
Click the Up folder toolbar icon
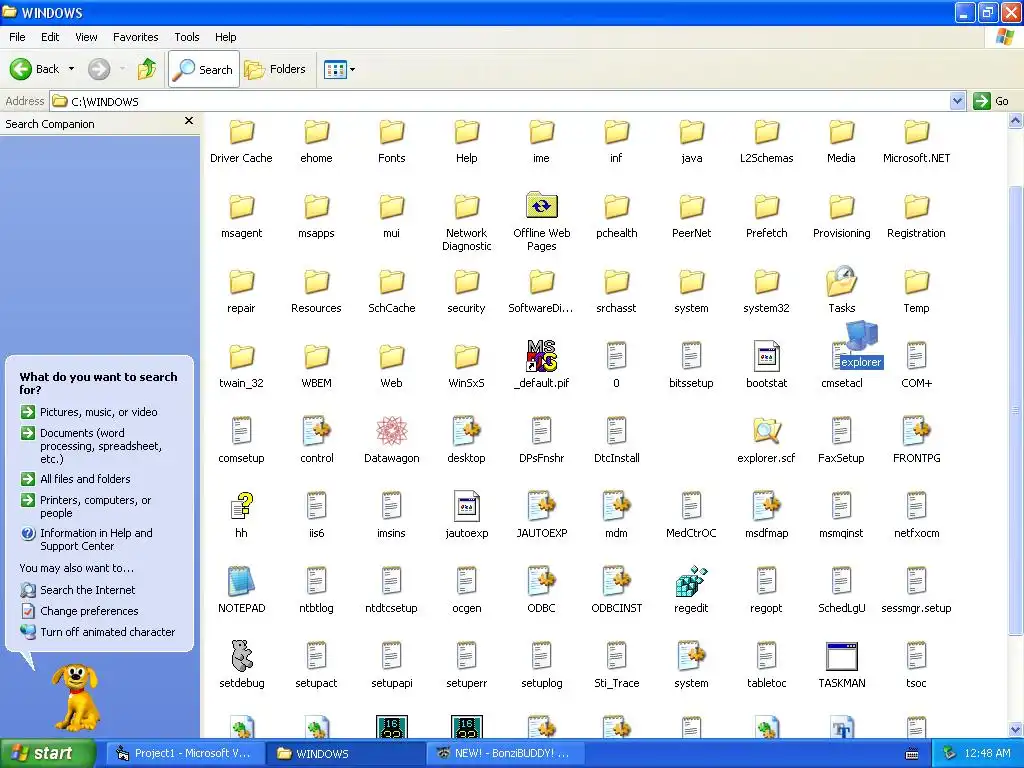coord(147,69)
